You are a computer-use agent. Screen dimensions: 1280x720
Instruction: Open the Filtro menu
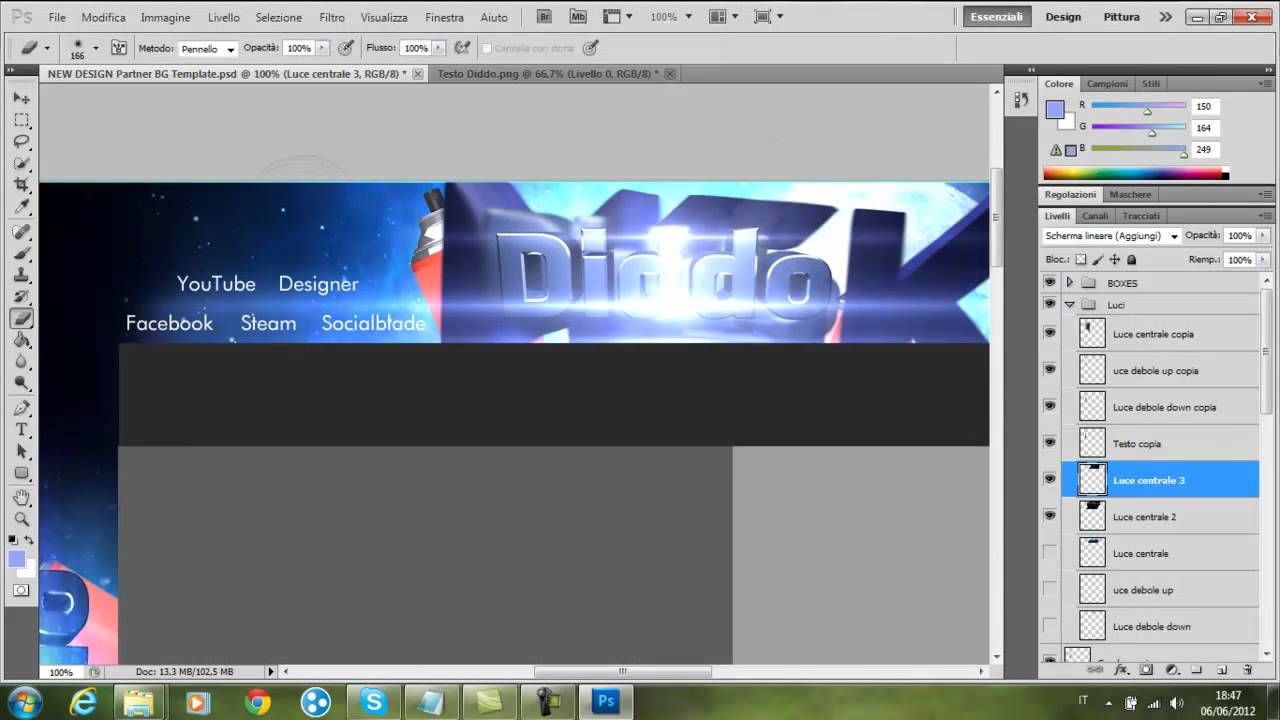(332, 18)
